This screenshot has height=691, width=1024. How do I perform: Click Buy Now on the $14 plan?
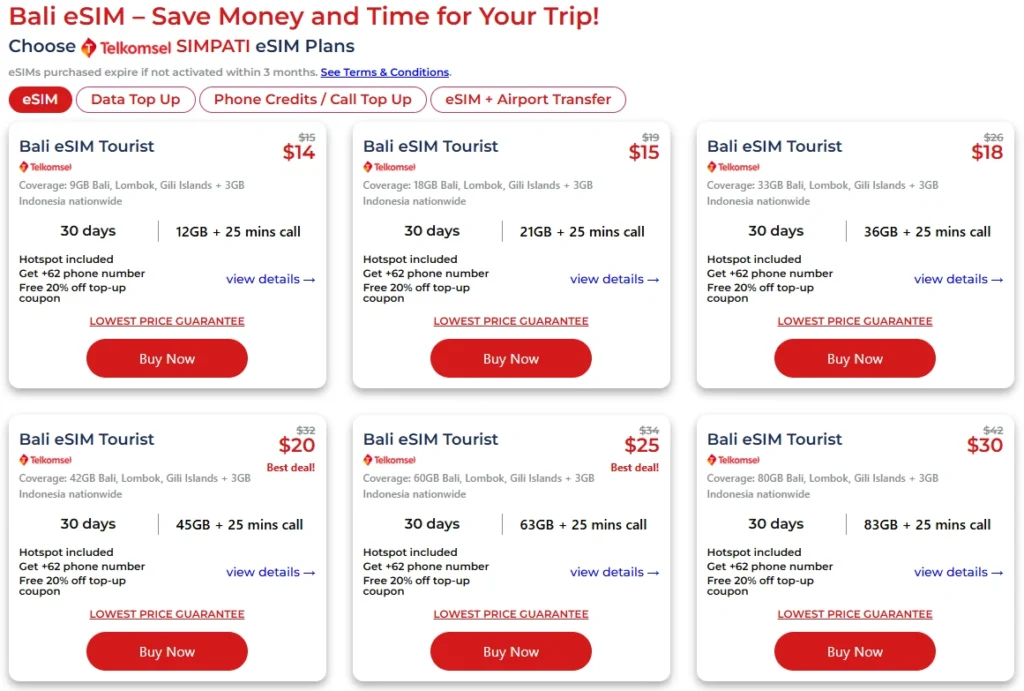166,358
